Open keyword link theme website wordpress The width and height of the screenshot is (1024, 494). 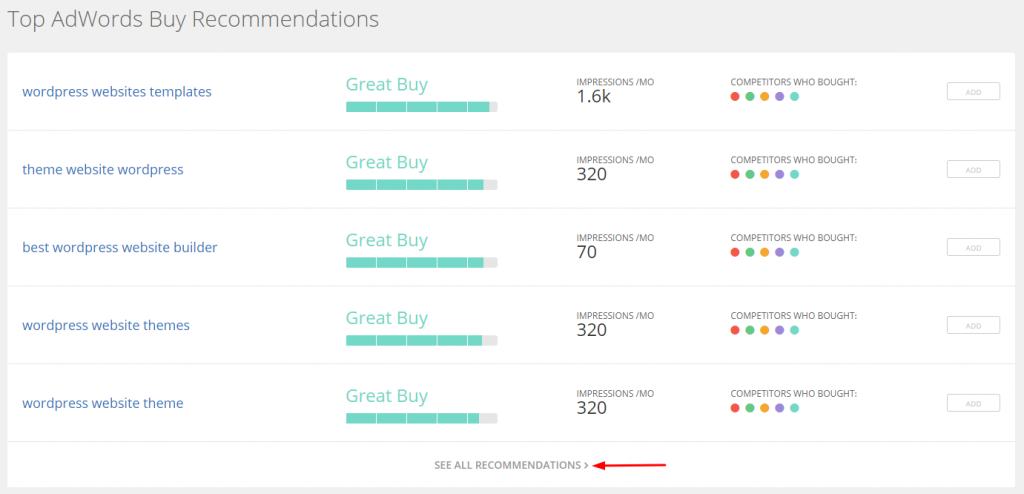pos(103,170)
